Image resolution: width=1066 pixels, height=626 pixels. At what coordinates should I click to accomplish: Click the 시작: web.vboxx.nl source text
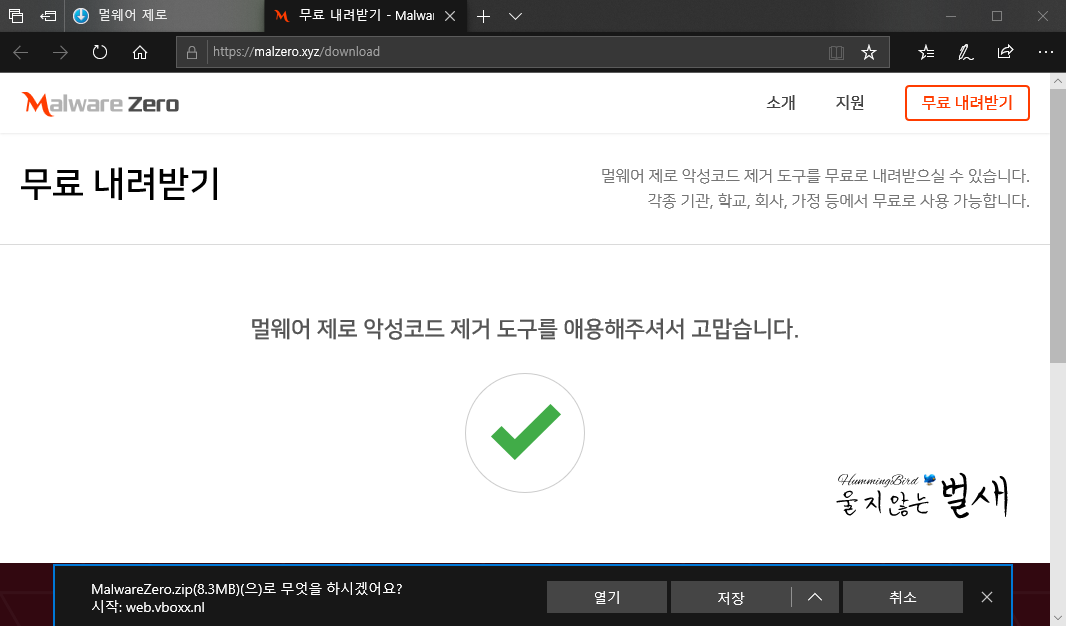[x=148, y=607]
